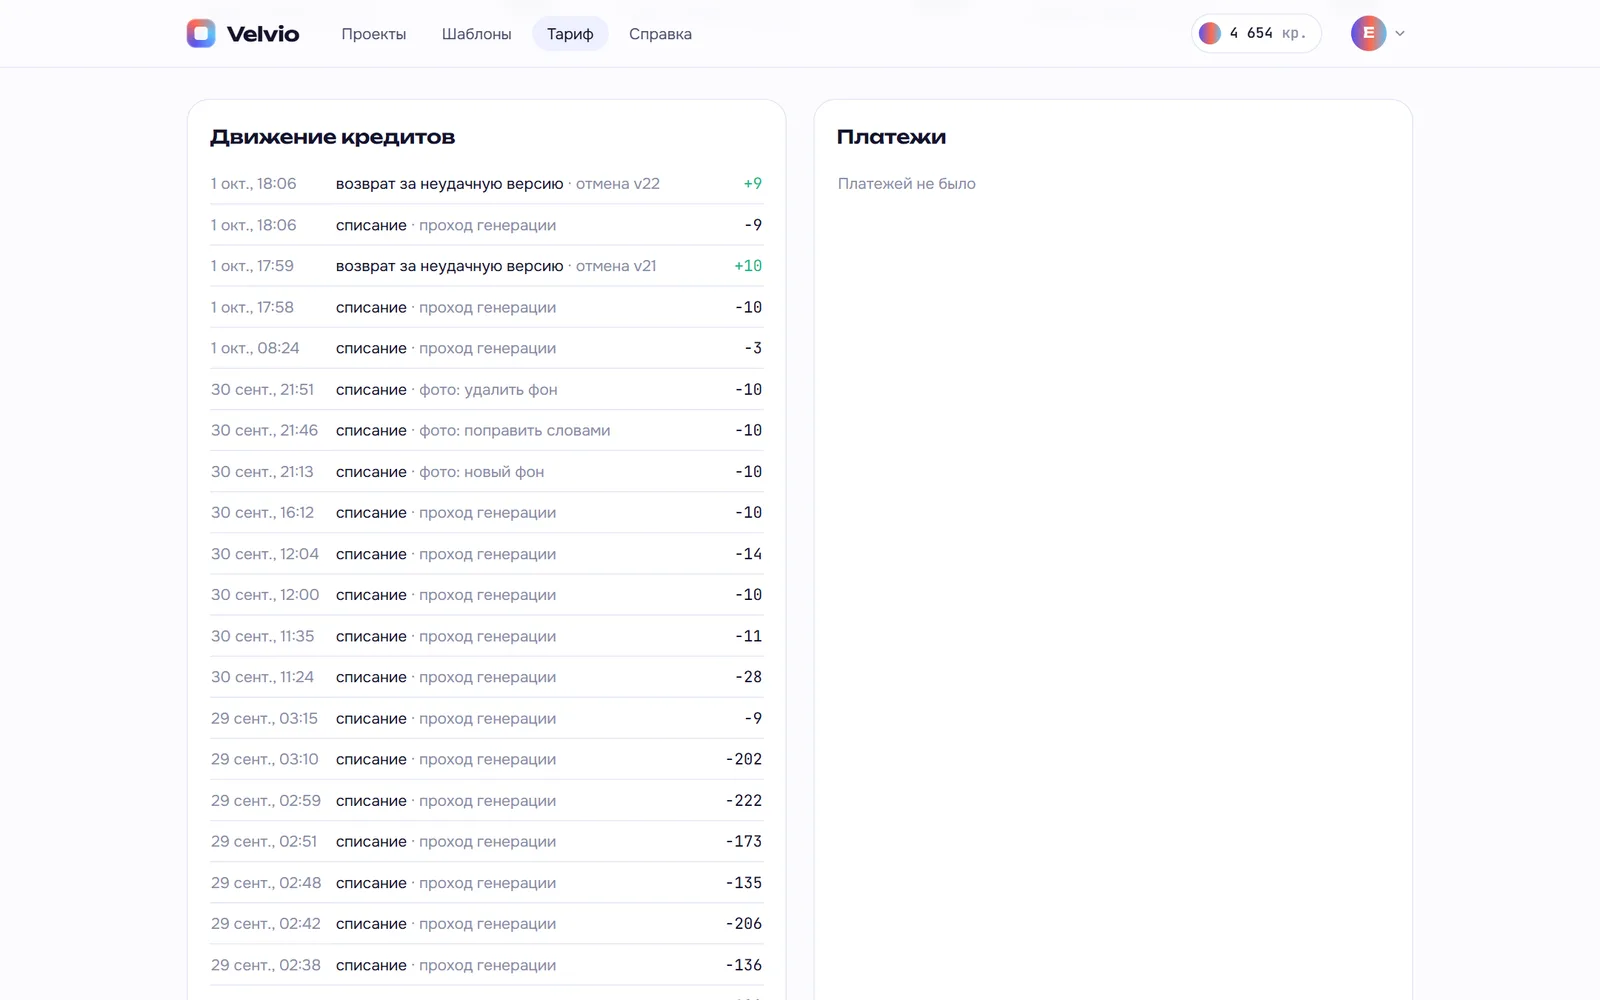Click the 1 окт., 08:24 timestamp
Viewport: 1600px width, 1000px height.
(x=255, y=348)
